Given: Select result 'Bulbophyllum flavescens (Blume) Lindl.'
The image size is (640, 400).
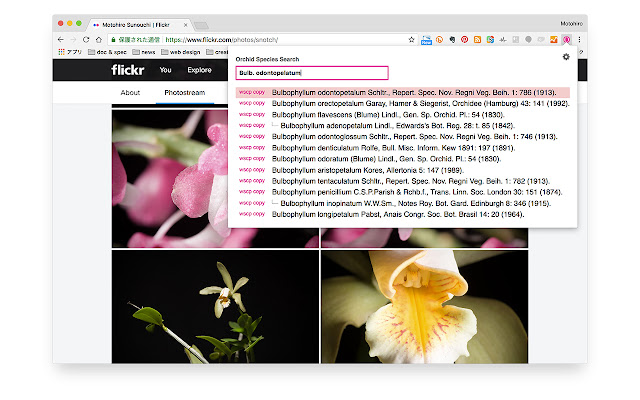Looking at the screenshot, I should point(388,115).
